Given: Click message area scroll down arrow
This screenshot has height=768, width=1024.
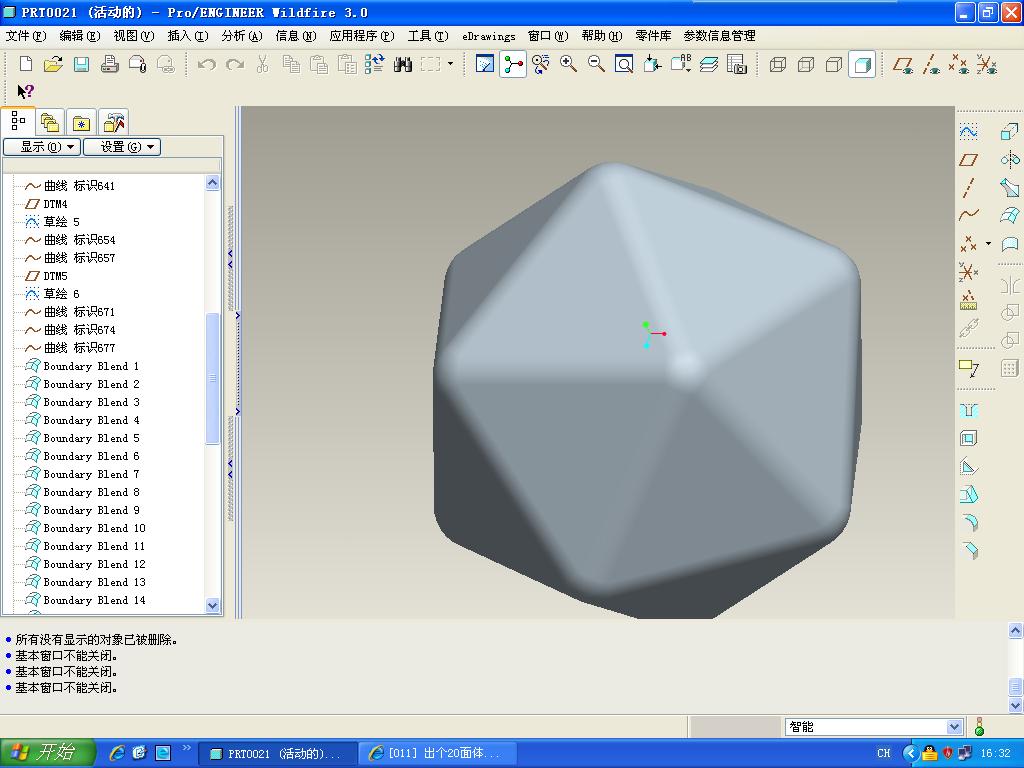Looking at the screenshot, I should click(x=1015, y=705).
